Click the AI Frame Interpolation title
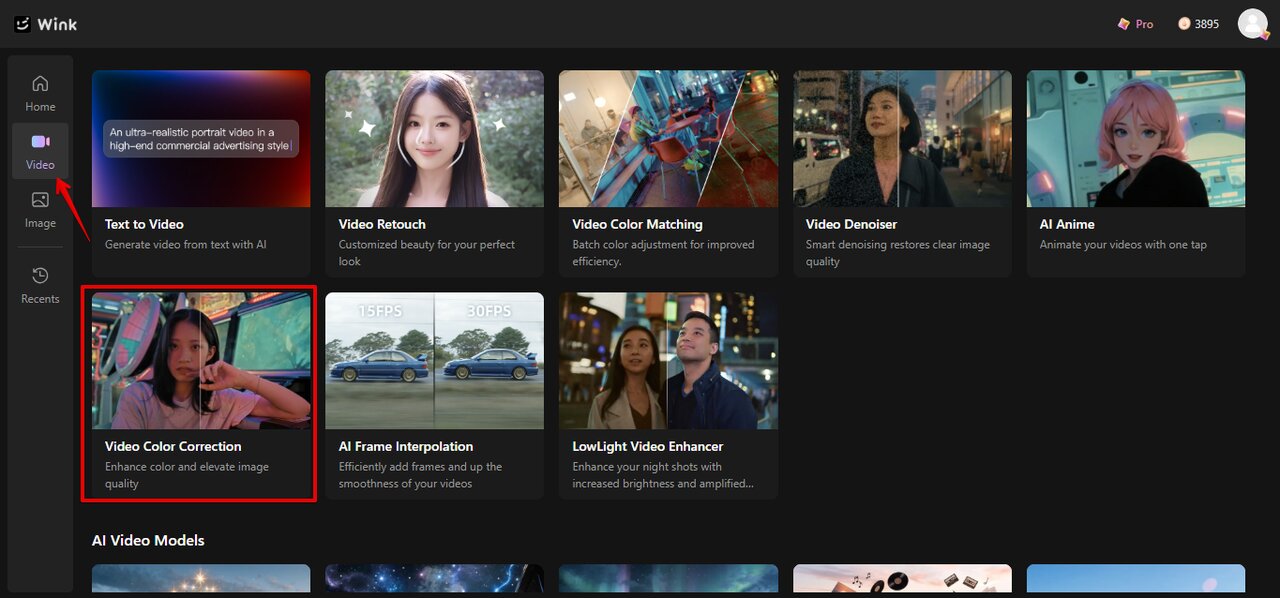Image resolution: width=1280 pixels, height=598 pixels. coord(406,446)
